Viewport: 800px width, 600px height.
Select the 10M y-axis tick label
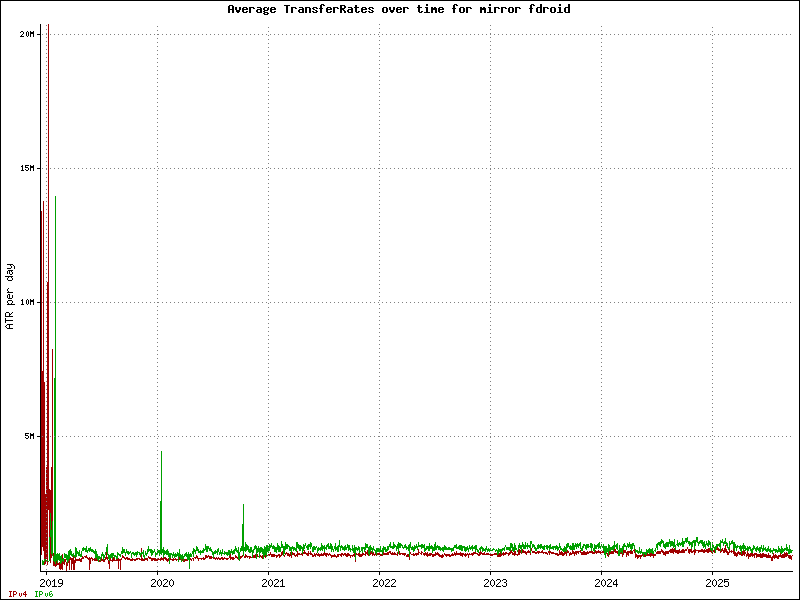[x=27, y=302]
